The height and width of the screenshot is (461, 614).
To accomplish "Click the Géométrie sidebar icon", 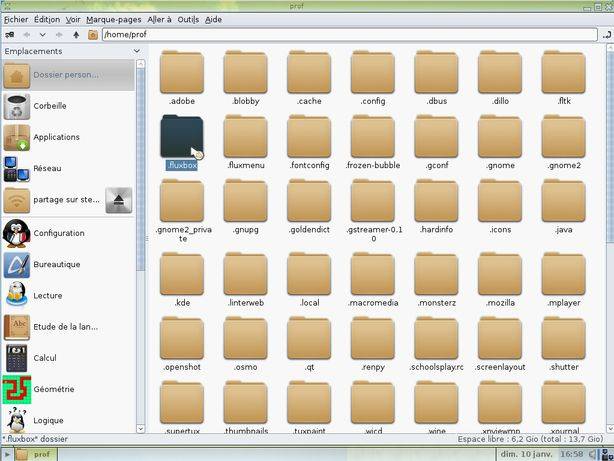I will click(x=16, y=390).
